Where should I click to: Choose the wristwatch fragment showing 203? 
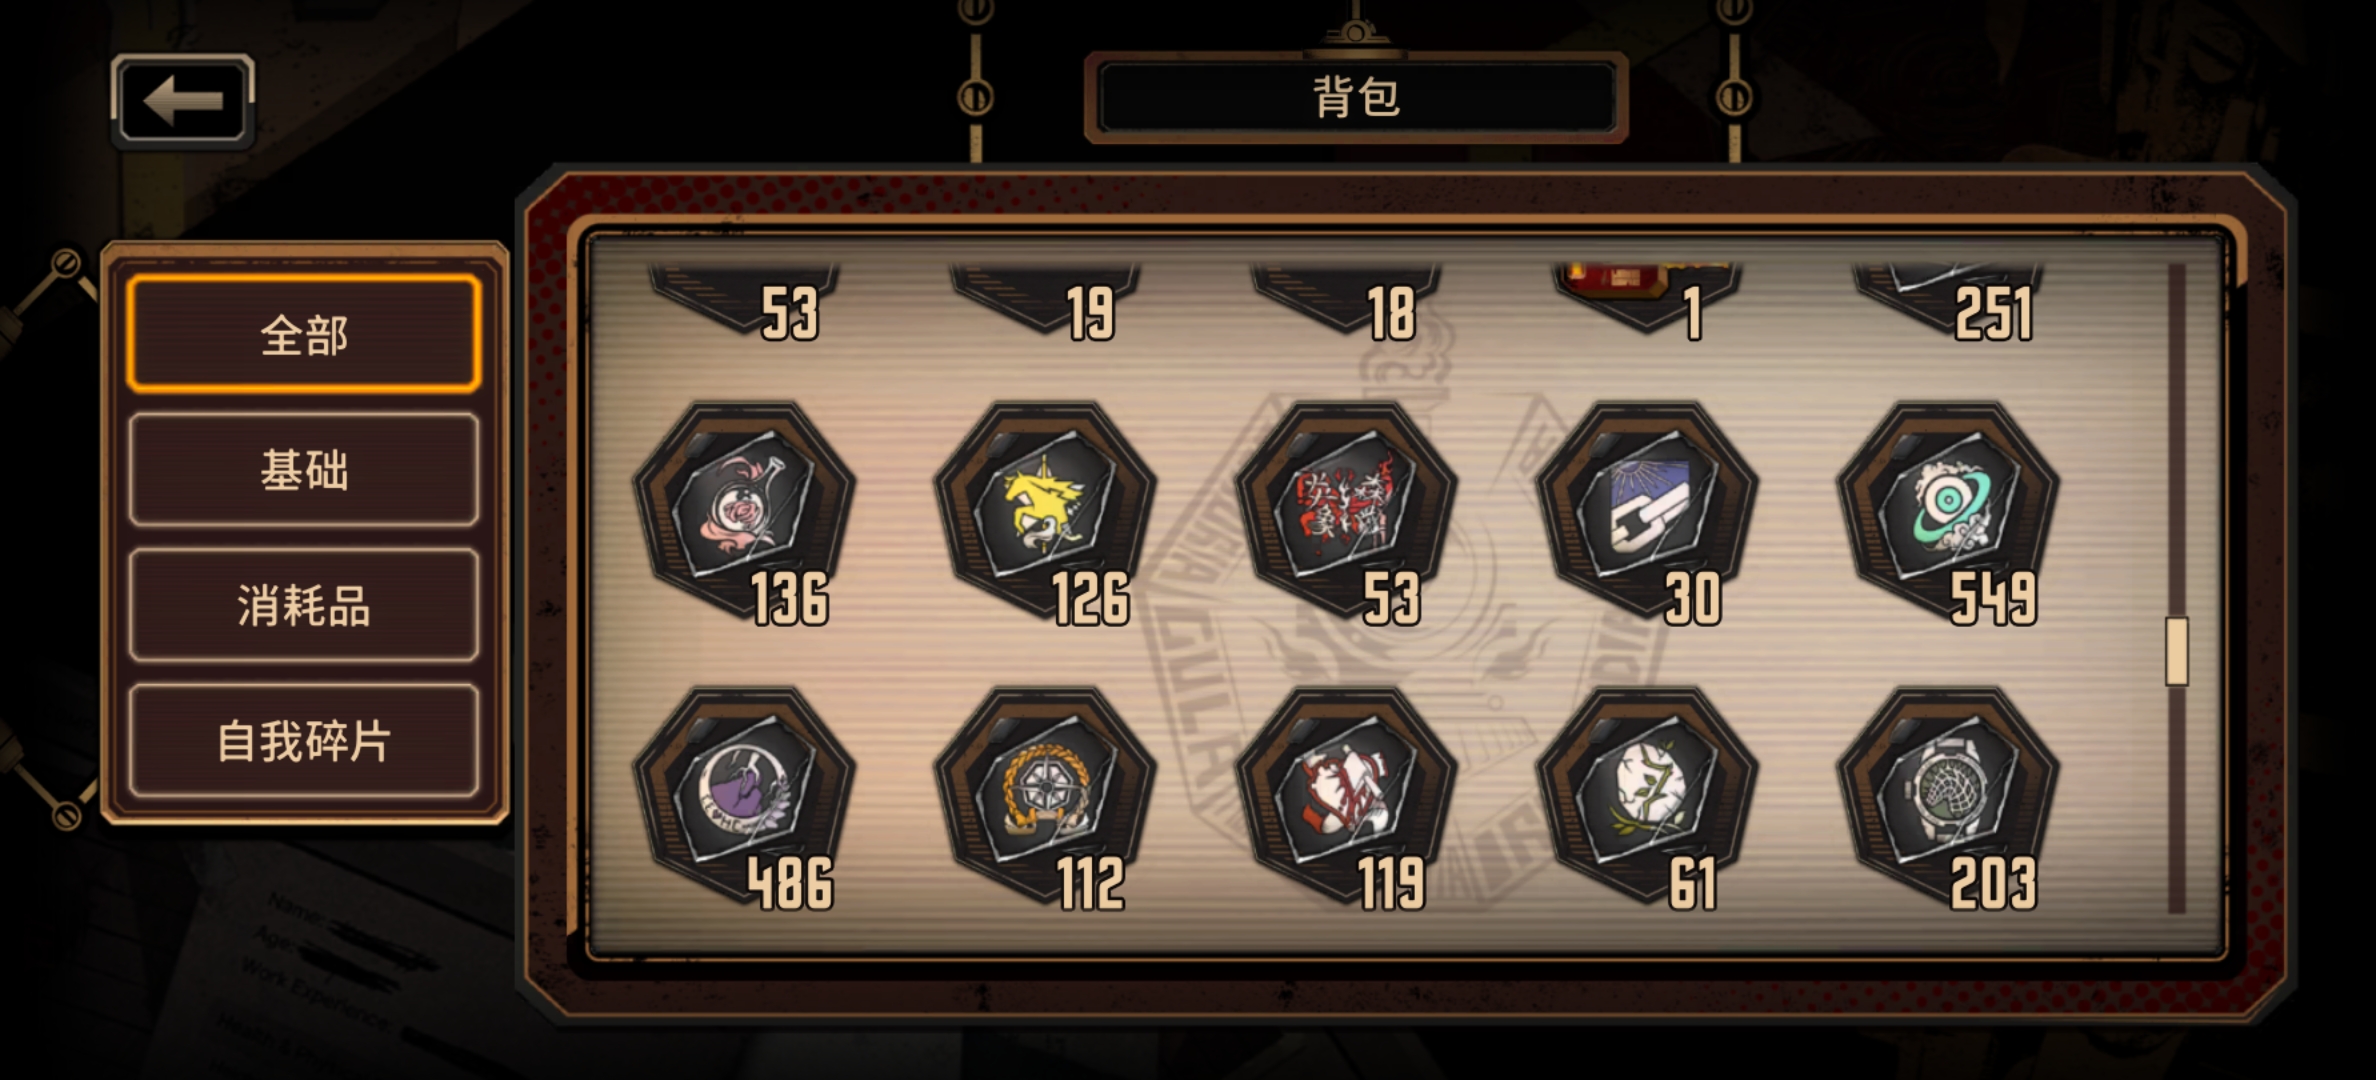click(x=1948, y=796)
